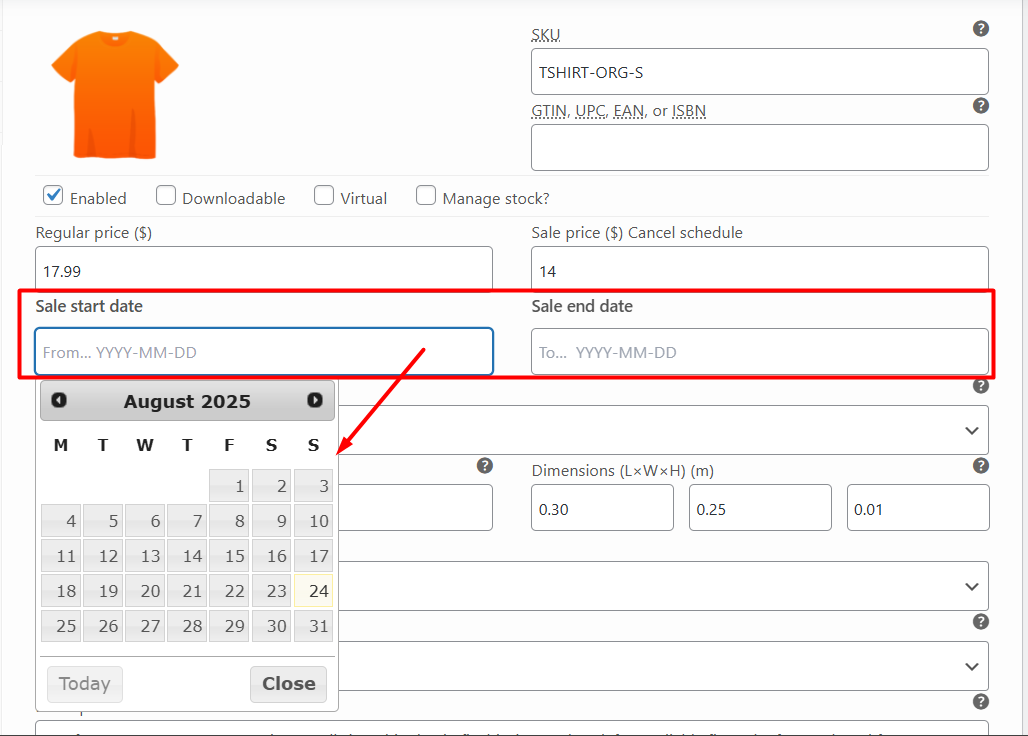This screenshot has height=736, width=1028.
Task: Select August 6 in calendar
Action: 145,520
